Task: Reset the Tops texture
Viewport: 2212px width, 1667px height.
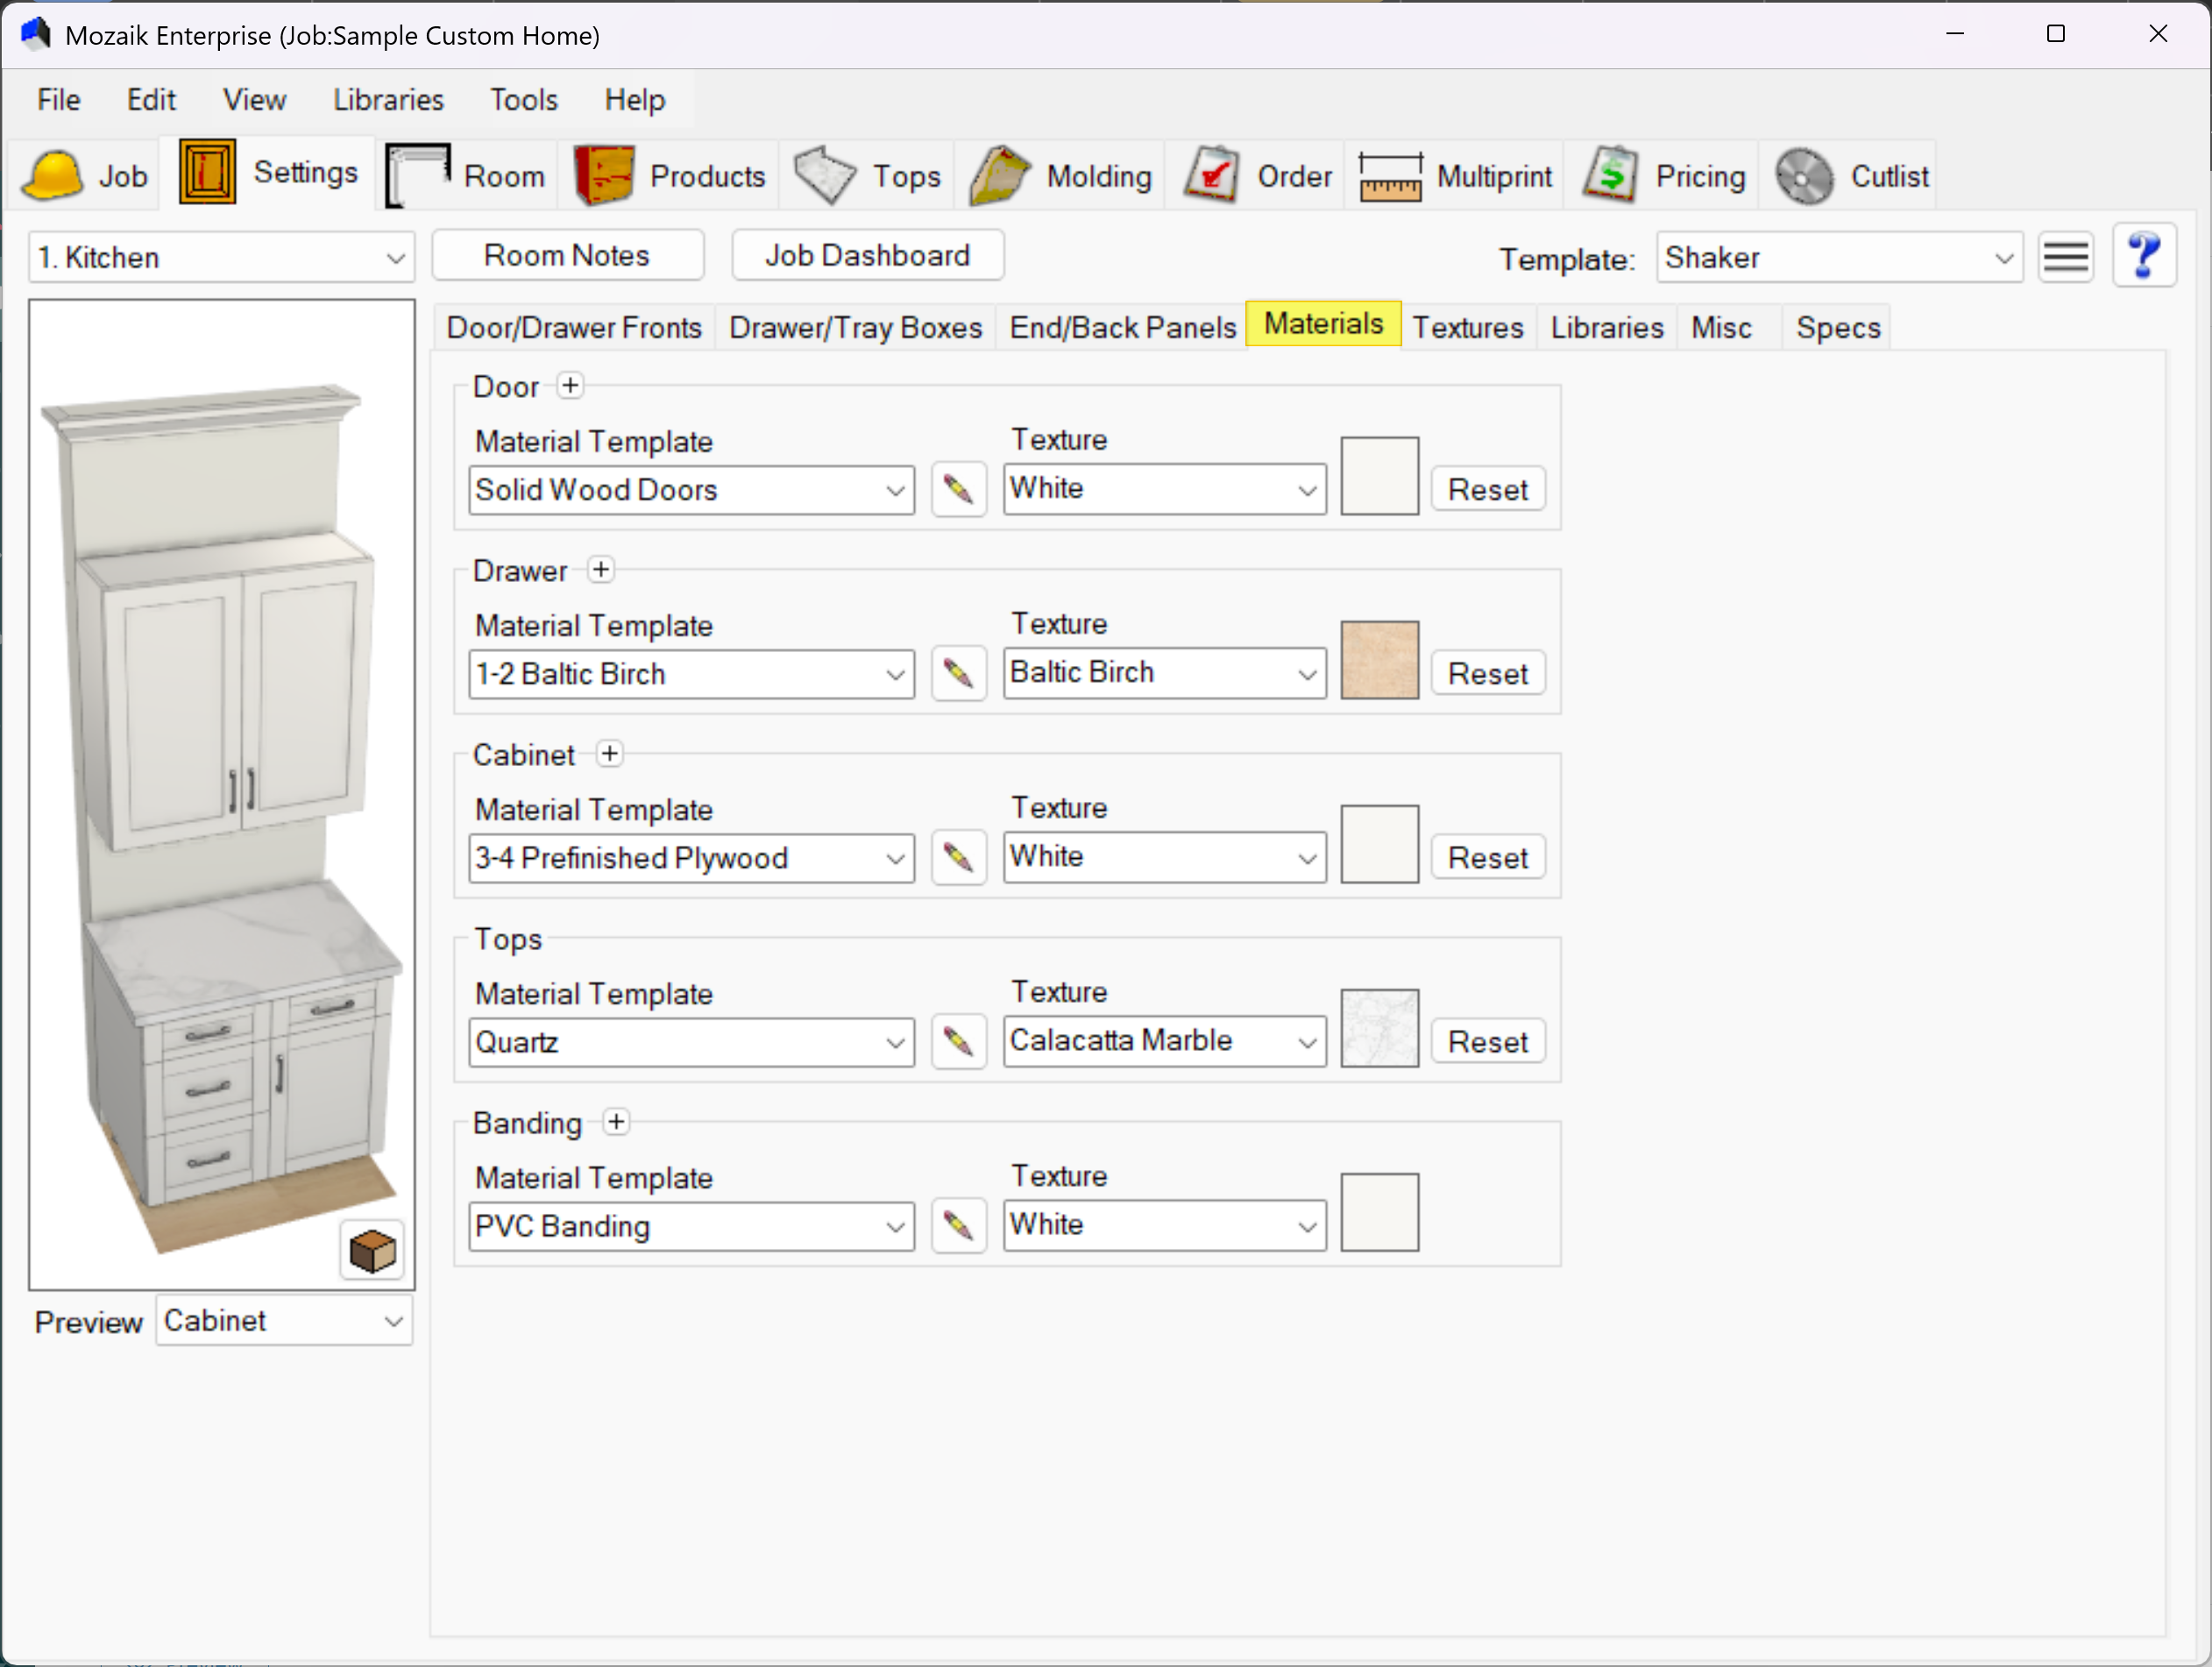Action: pyautogui.click(x=1487, y=1042)
